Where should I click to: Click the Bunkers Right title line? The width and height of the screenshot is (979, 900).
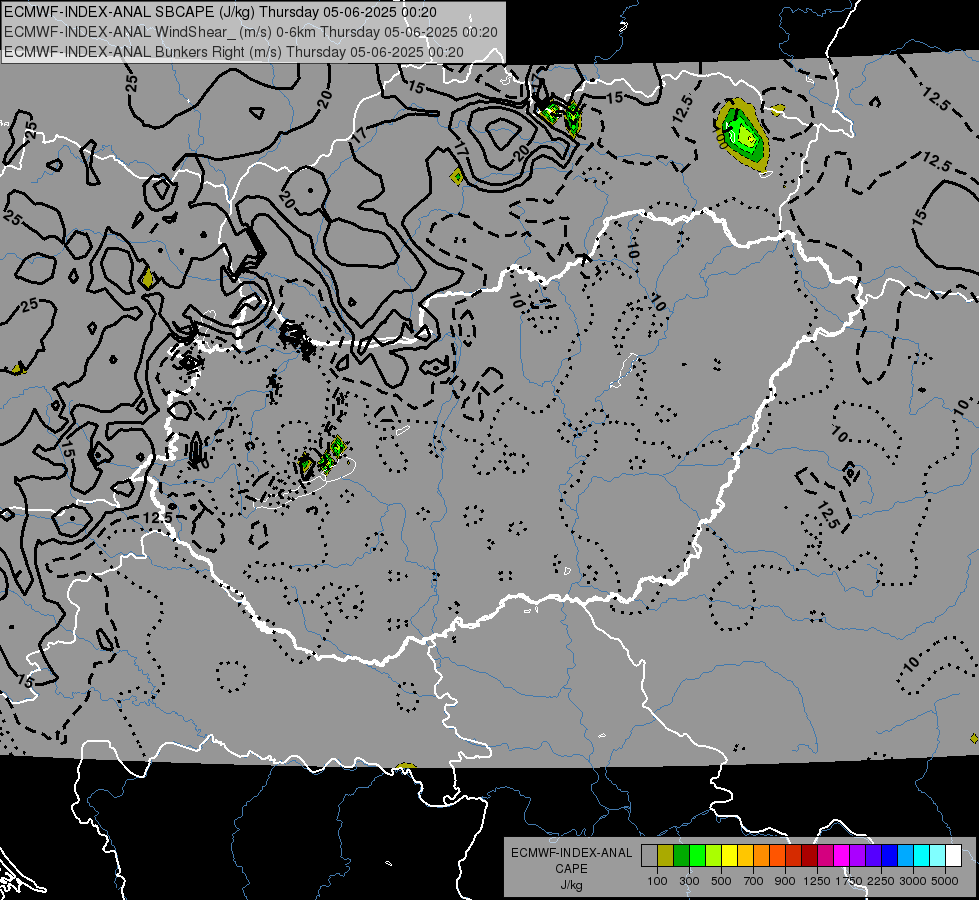234,52
